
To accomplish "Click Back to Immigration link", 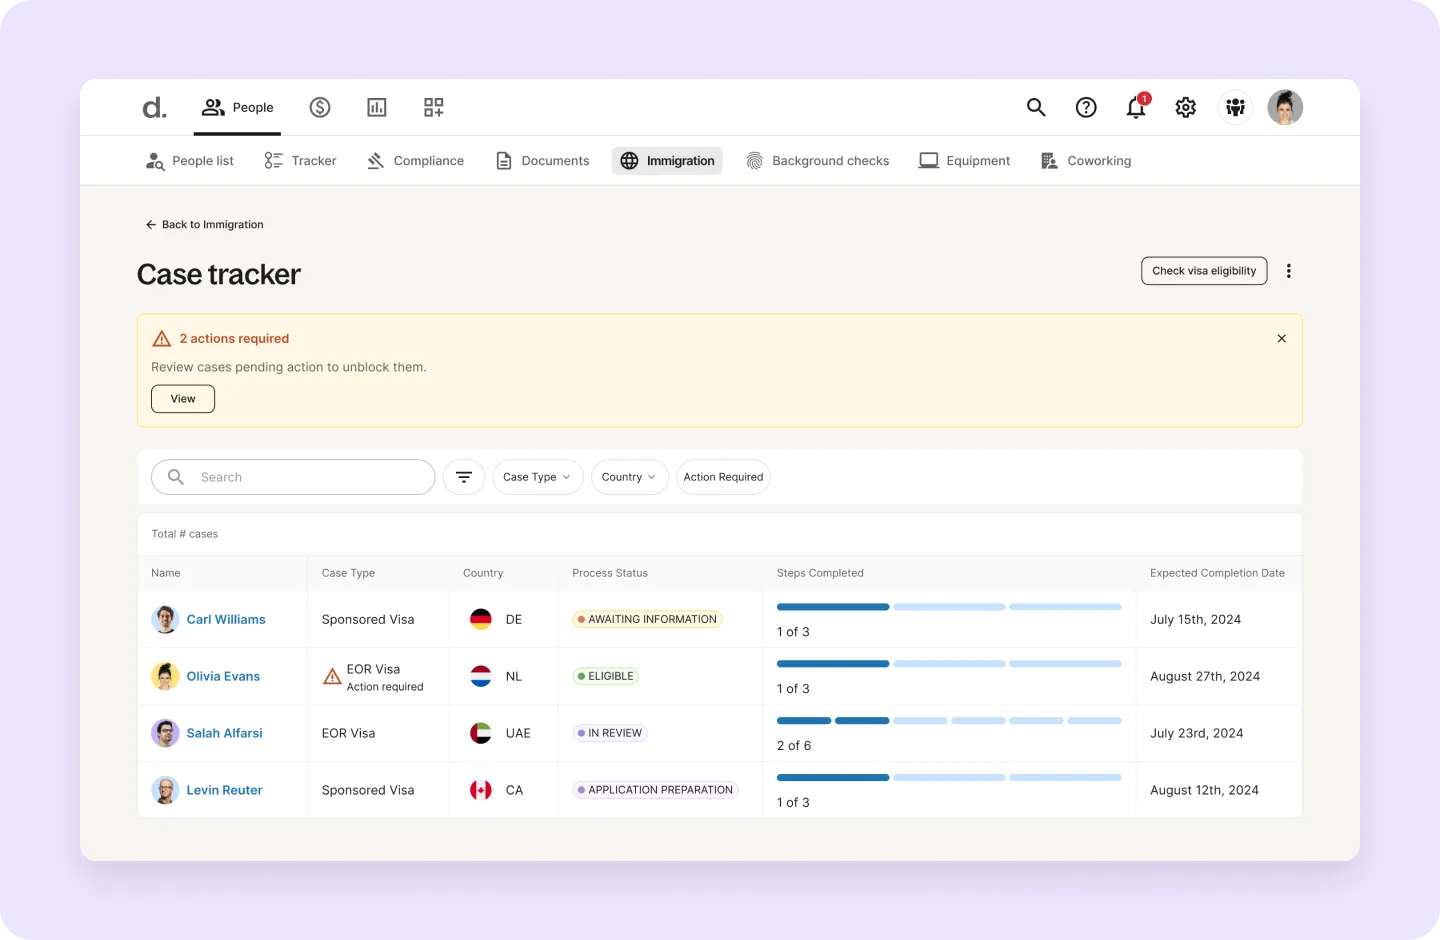I will [204, 225].
